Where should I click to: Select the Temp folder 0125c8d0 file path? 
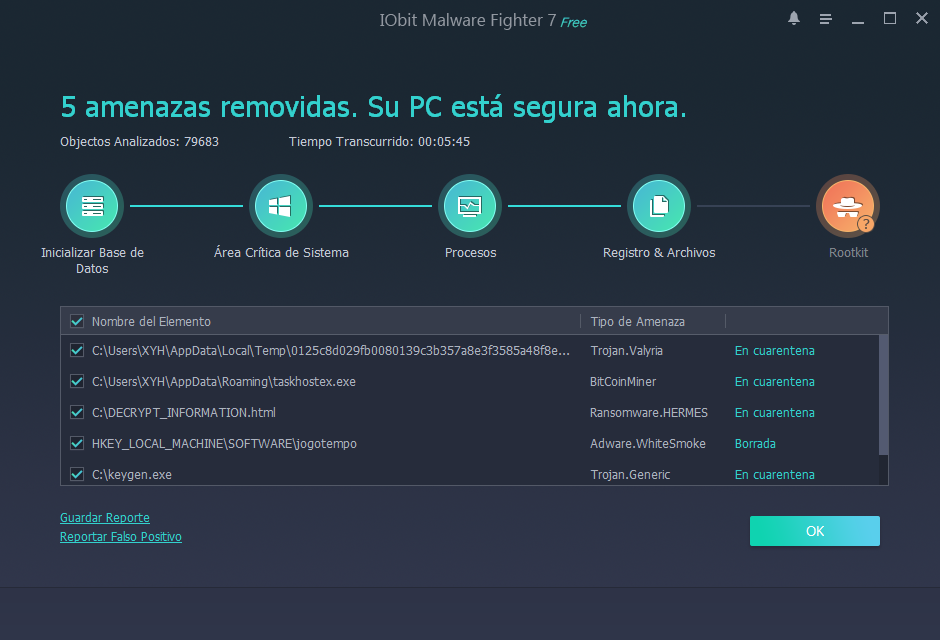coord(330,351)
